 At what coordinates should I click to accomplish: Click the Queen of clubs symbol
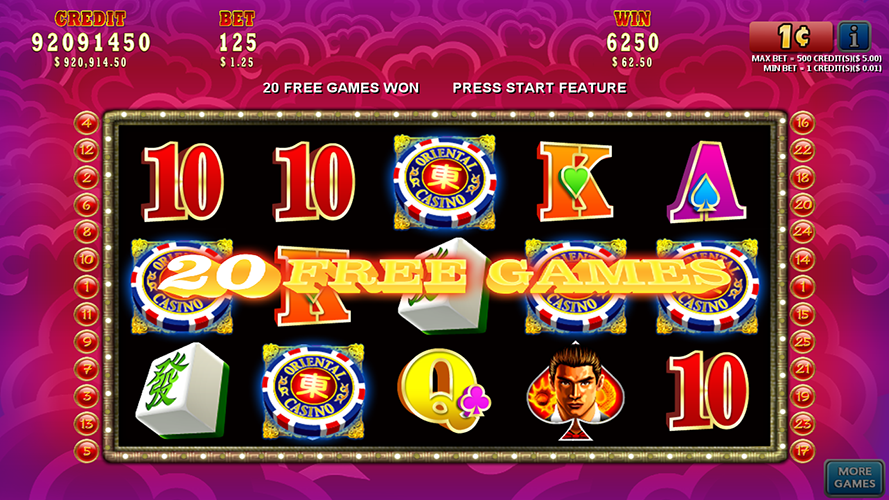tap(444, 390)
